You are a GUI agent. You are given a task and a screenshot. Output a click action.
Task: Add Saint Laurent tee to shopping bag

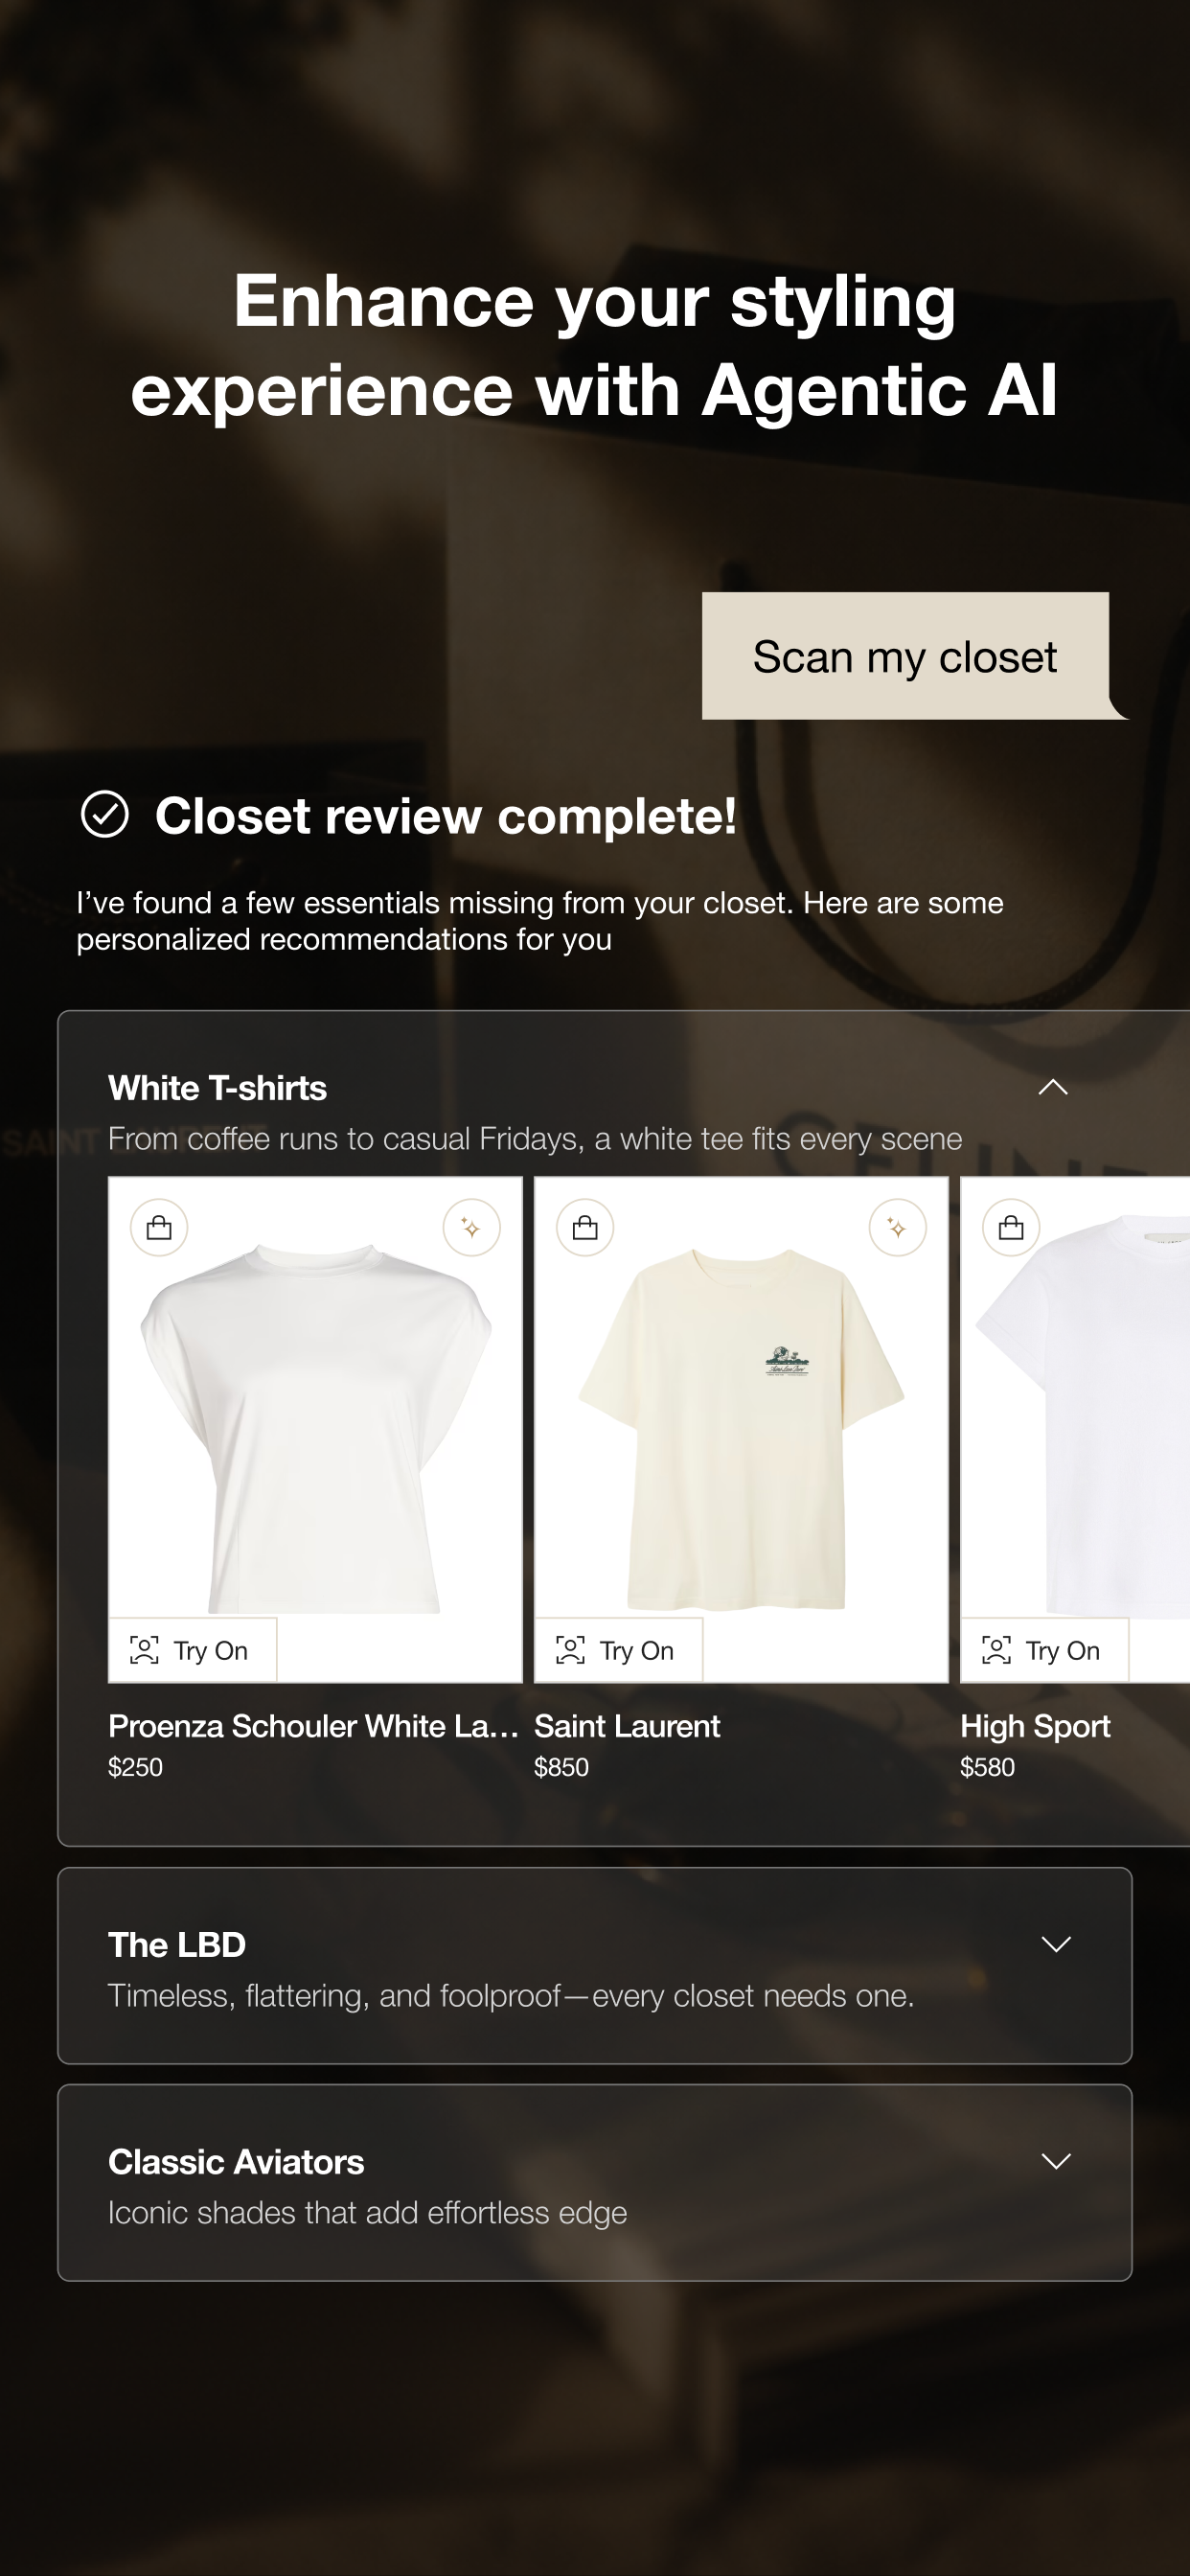tap(585, 1227)
